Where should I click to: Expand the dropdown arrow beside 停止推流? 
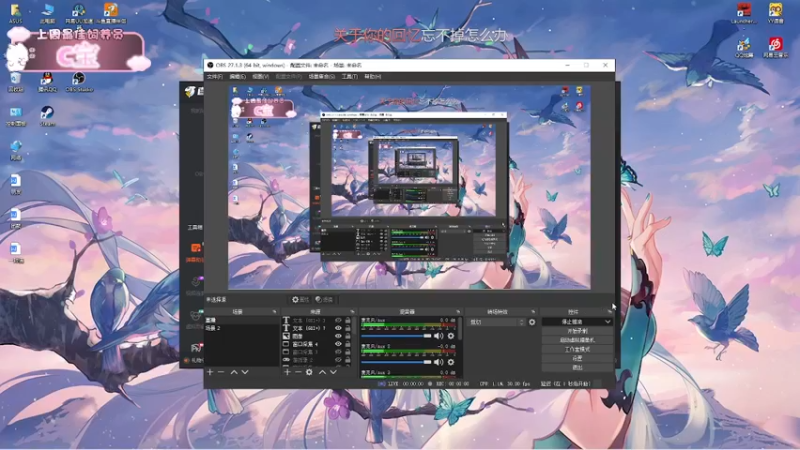[608, 322]
